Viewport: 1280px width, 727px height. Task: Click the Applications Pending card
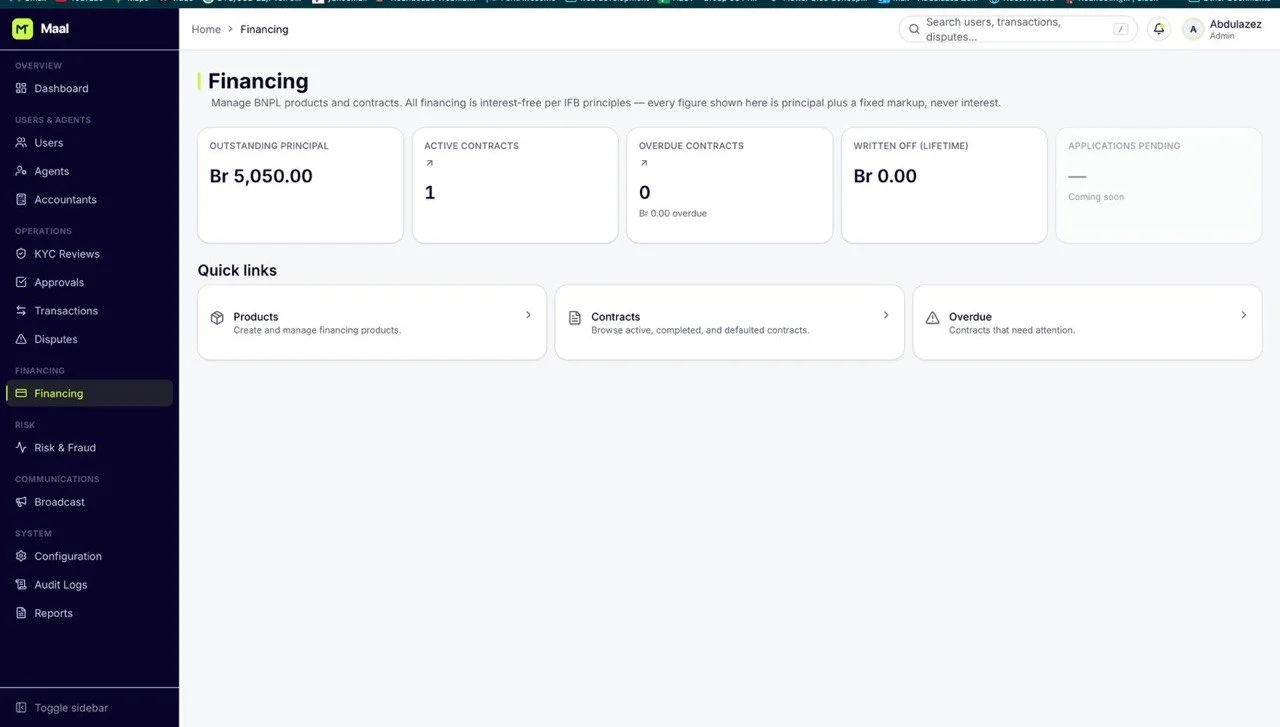pyautogui.click(x=1159, y=185)
